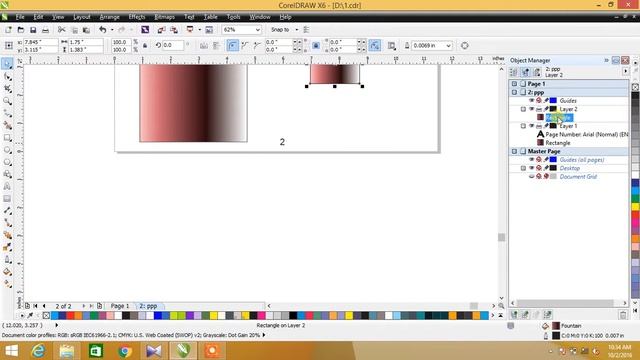640x360 pixels.
Task: Click the Print icon
Action: pyautogui.click(x=45, y=30)
